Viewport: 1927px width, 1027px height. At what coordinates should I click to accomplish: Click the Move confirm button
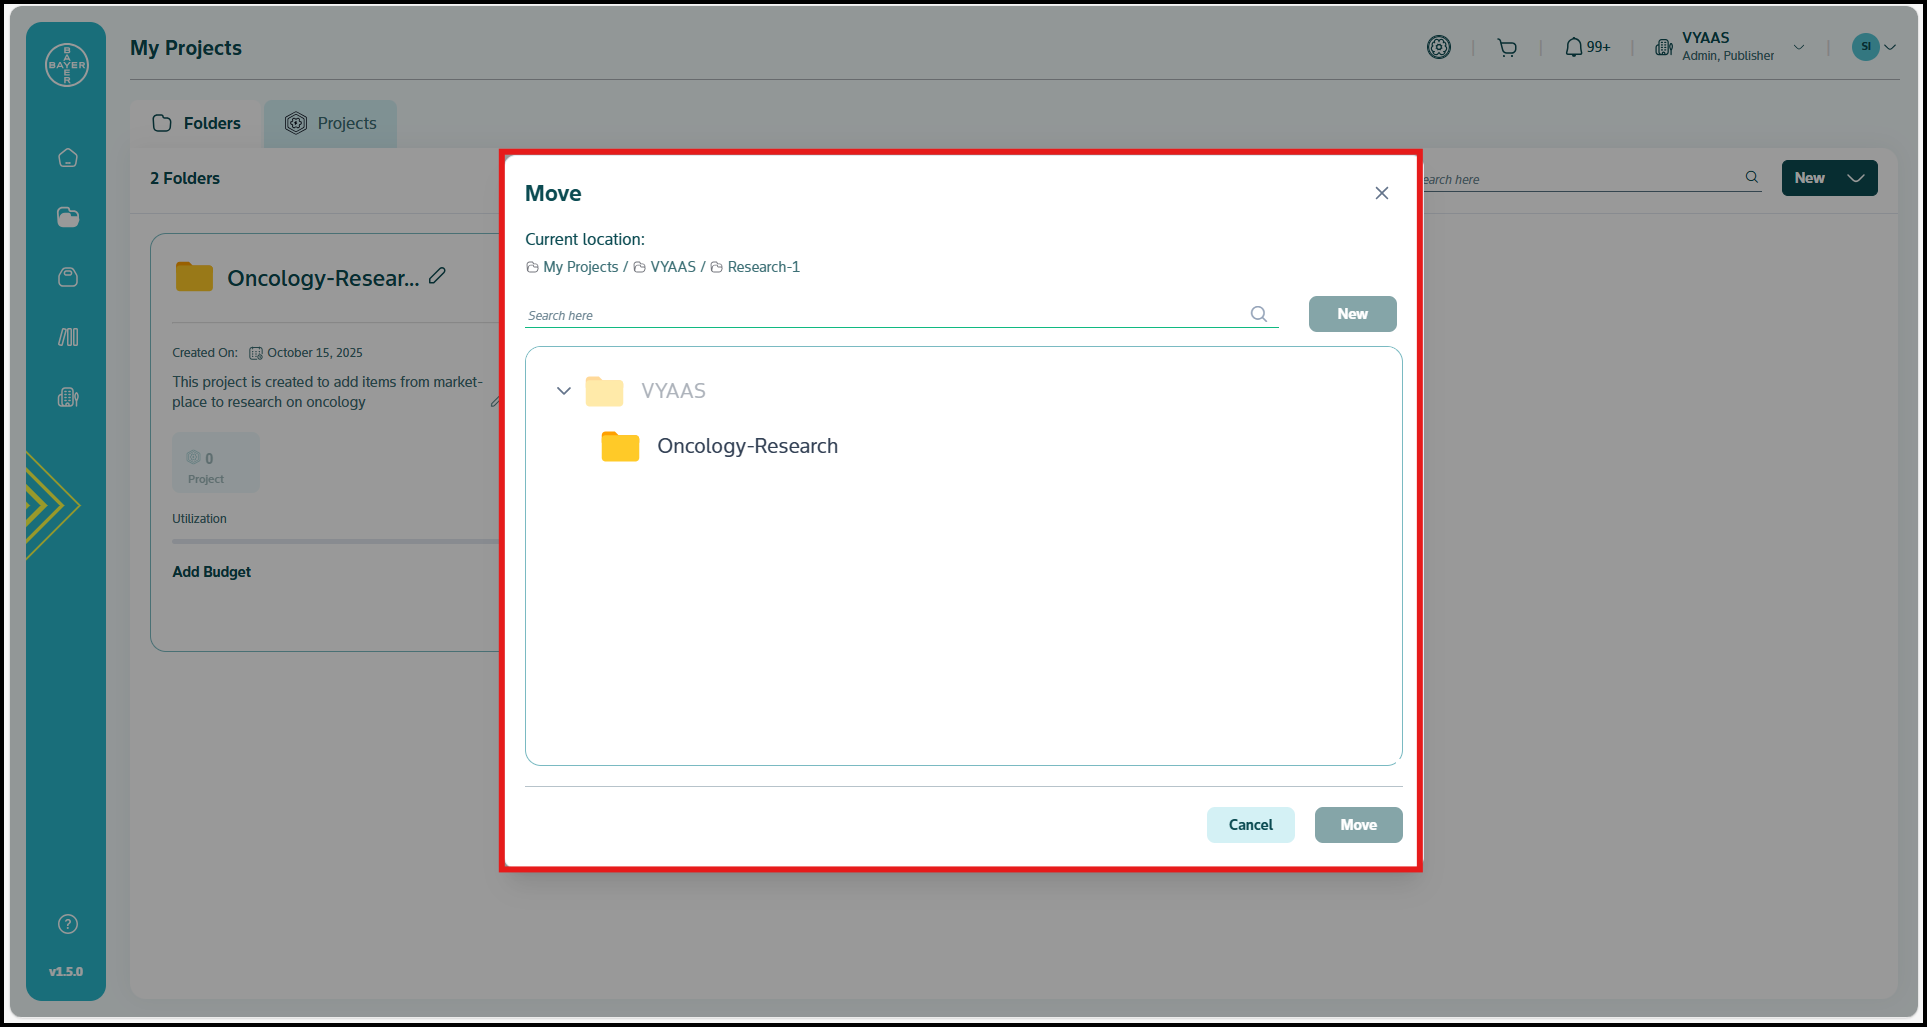pos(1358,825)
